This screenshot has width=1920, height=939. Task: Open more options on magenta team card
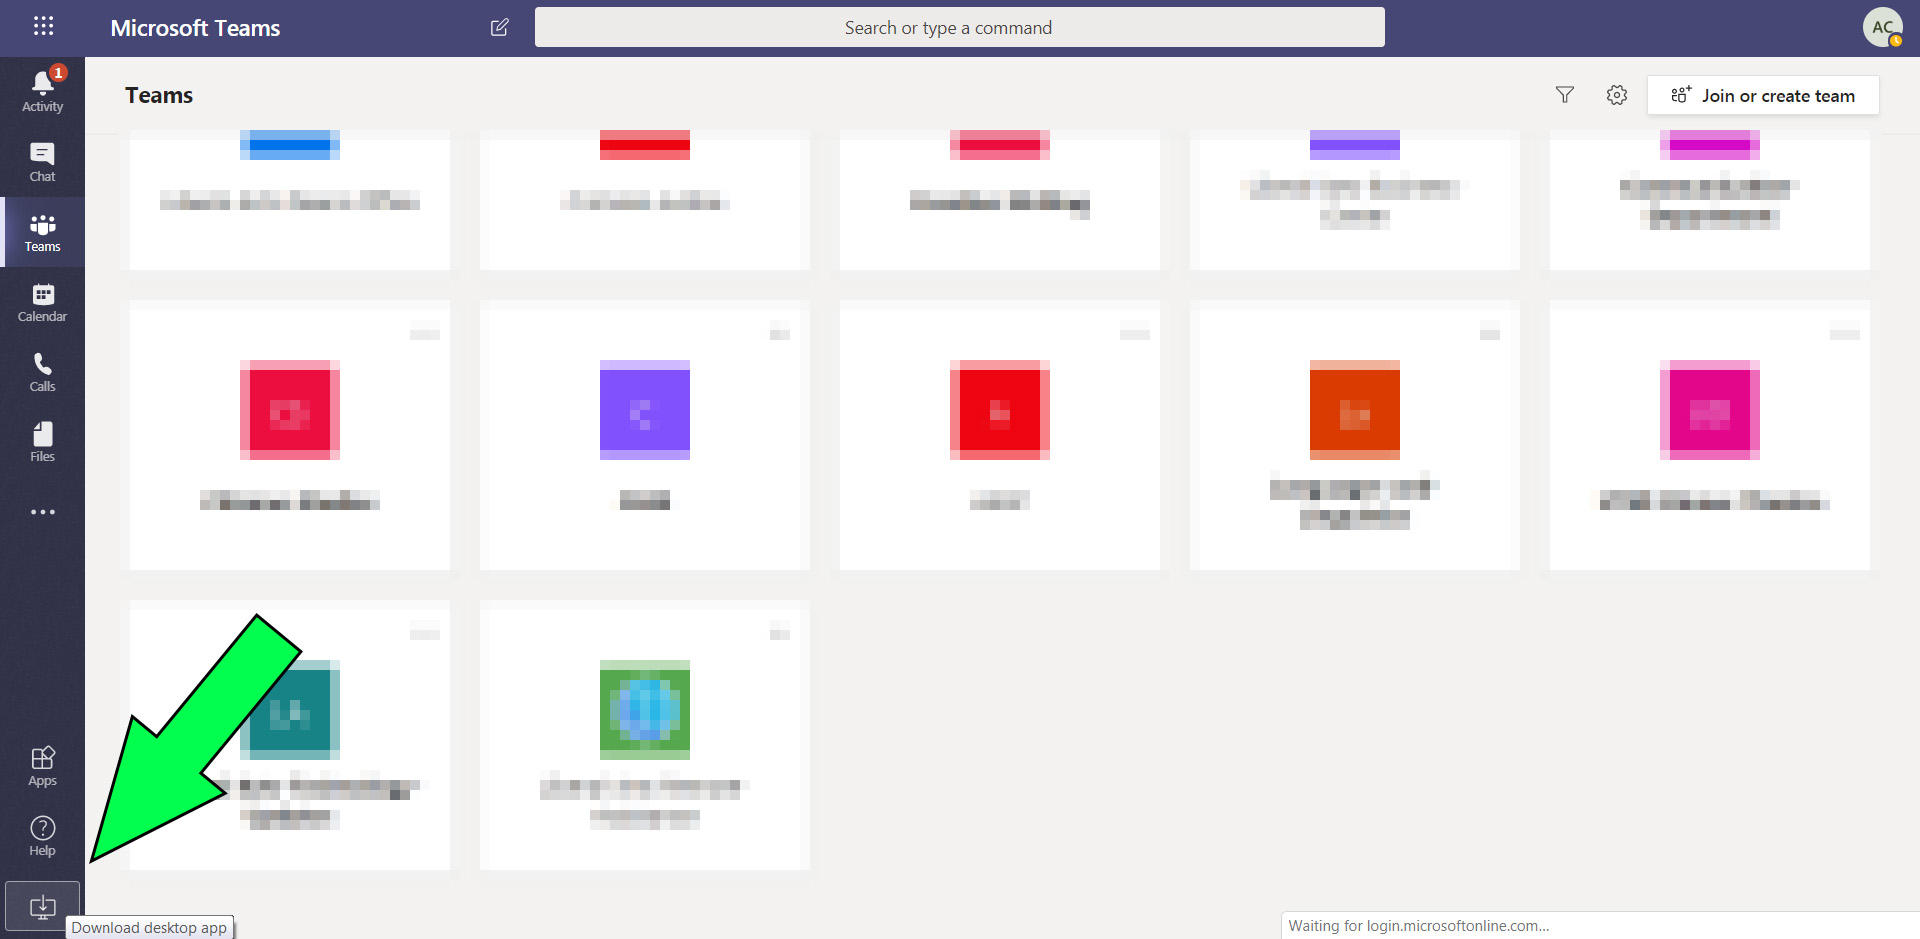pyautogui.click(x=1845, y=333)
